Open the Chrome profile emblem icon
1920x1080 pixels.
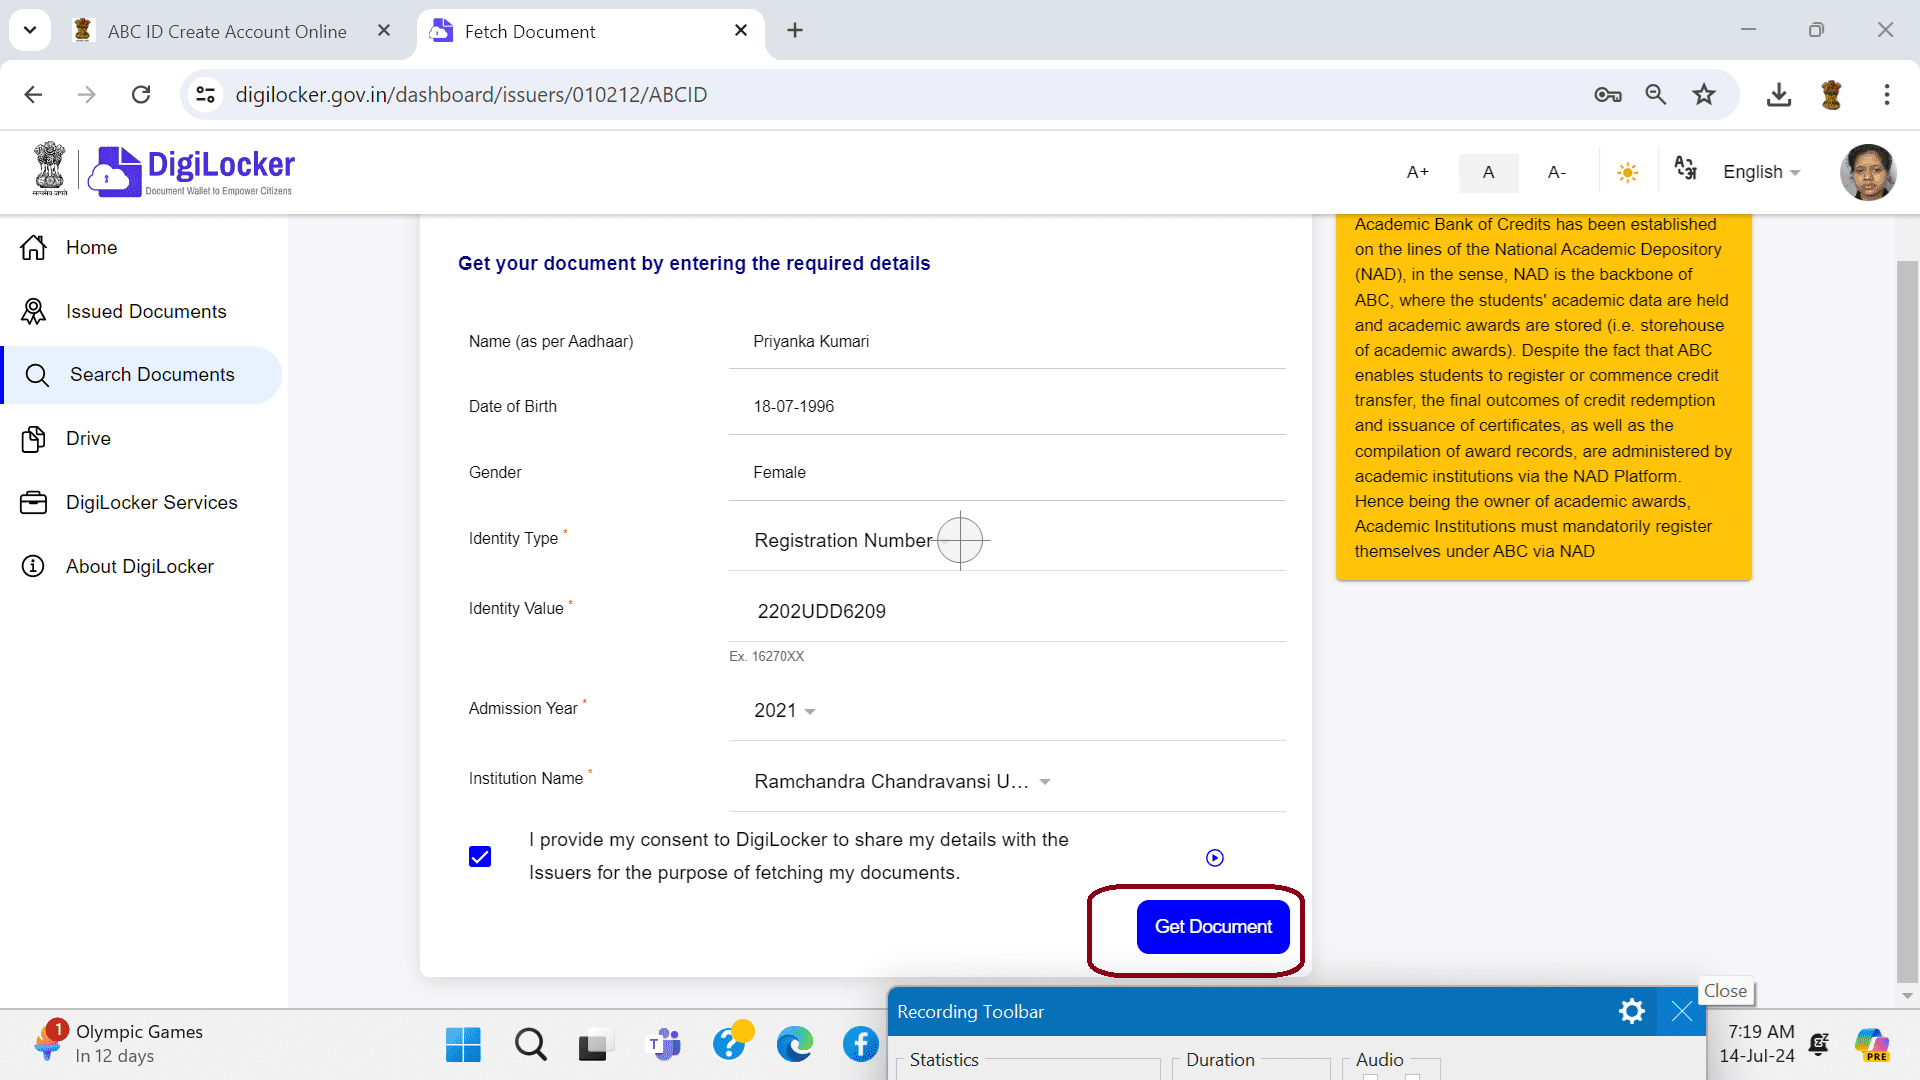pyautogui.click(x=1832, y=94)
